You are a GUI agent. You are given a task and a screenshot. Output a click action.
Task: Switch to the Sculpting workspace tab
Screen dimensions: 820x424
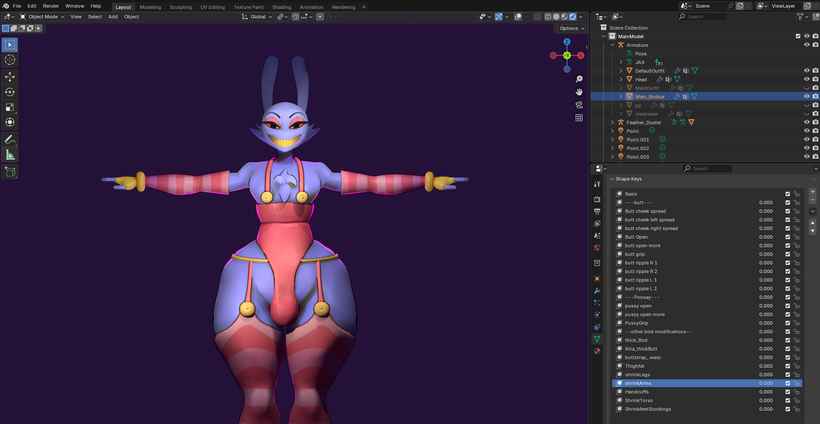pyautogui.click(x=180, y=6)
